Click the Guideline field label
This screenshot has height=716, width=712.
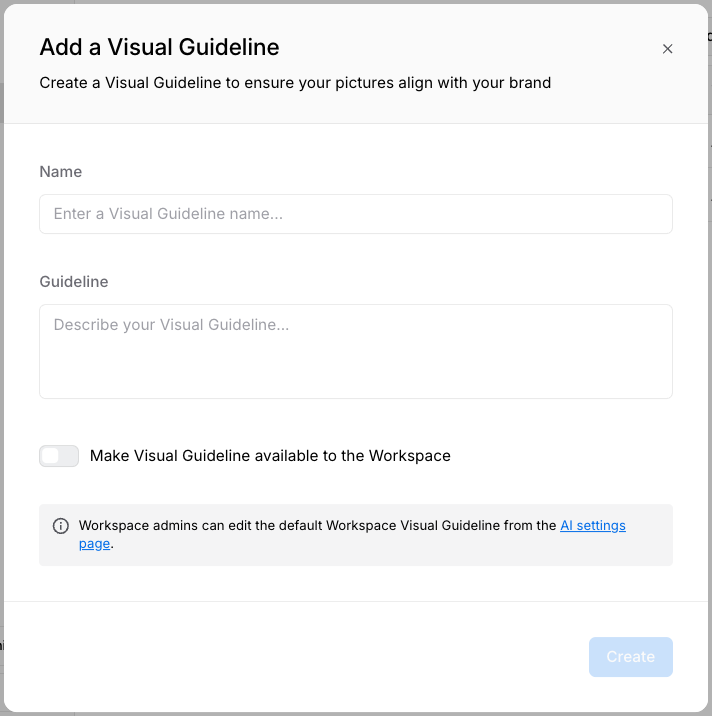coord(74,282)
